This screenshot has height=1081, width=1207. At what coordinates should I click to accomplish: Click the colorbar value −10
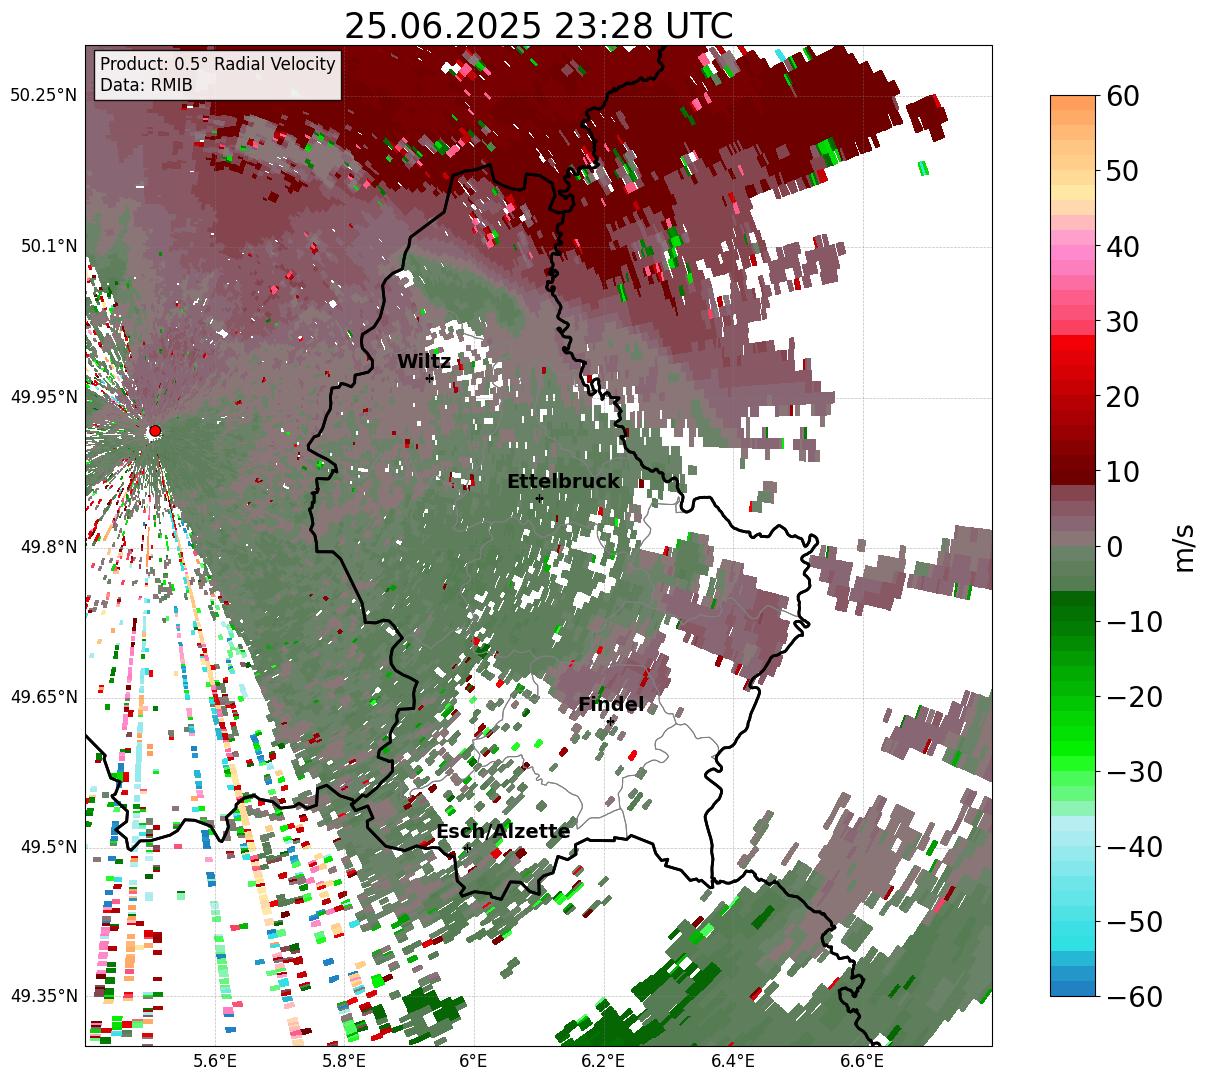1133,621
